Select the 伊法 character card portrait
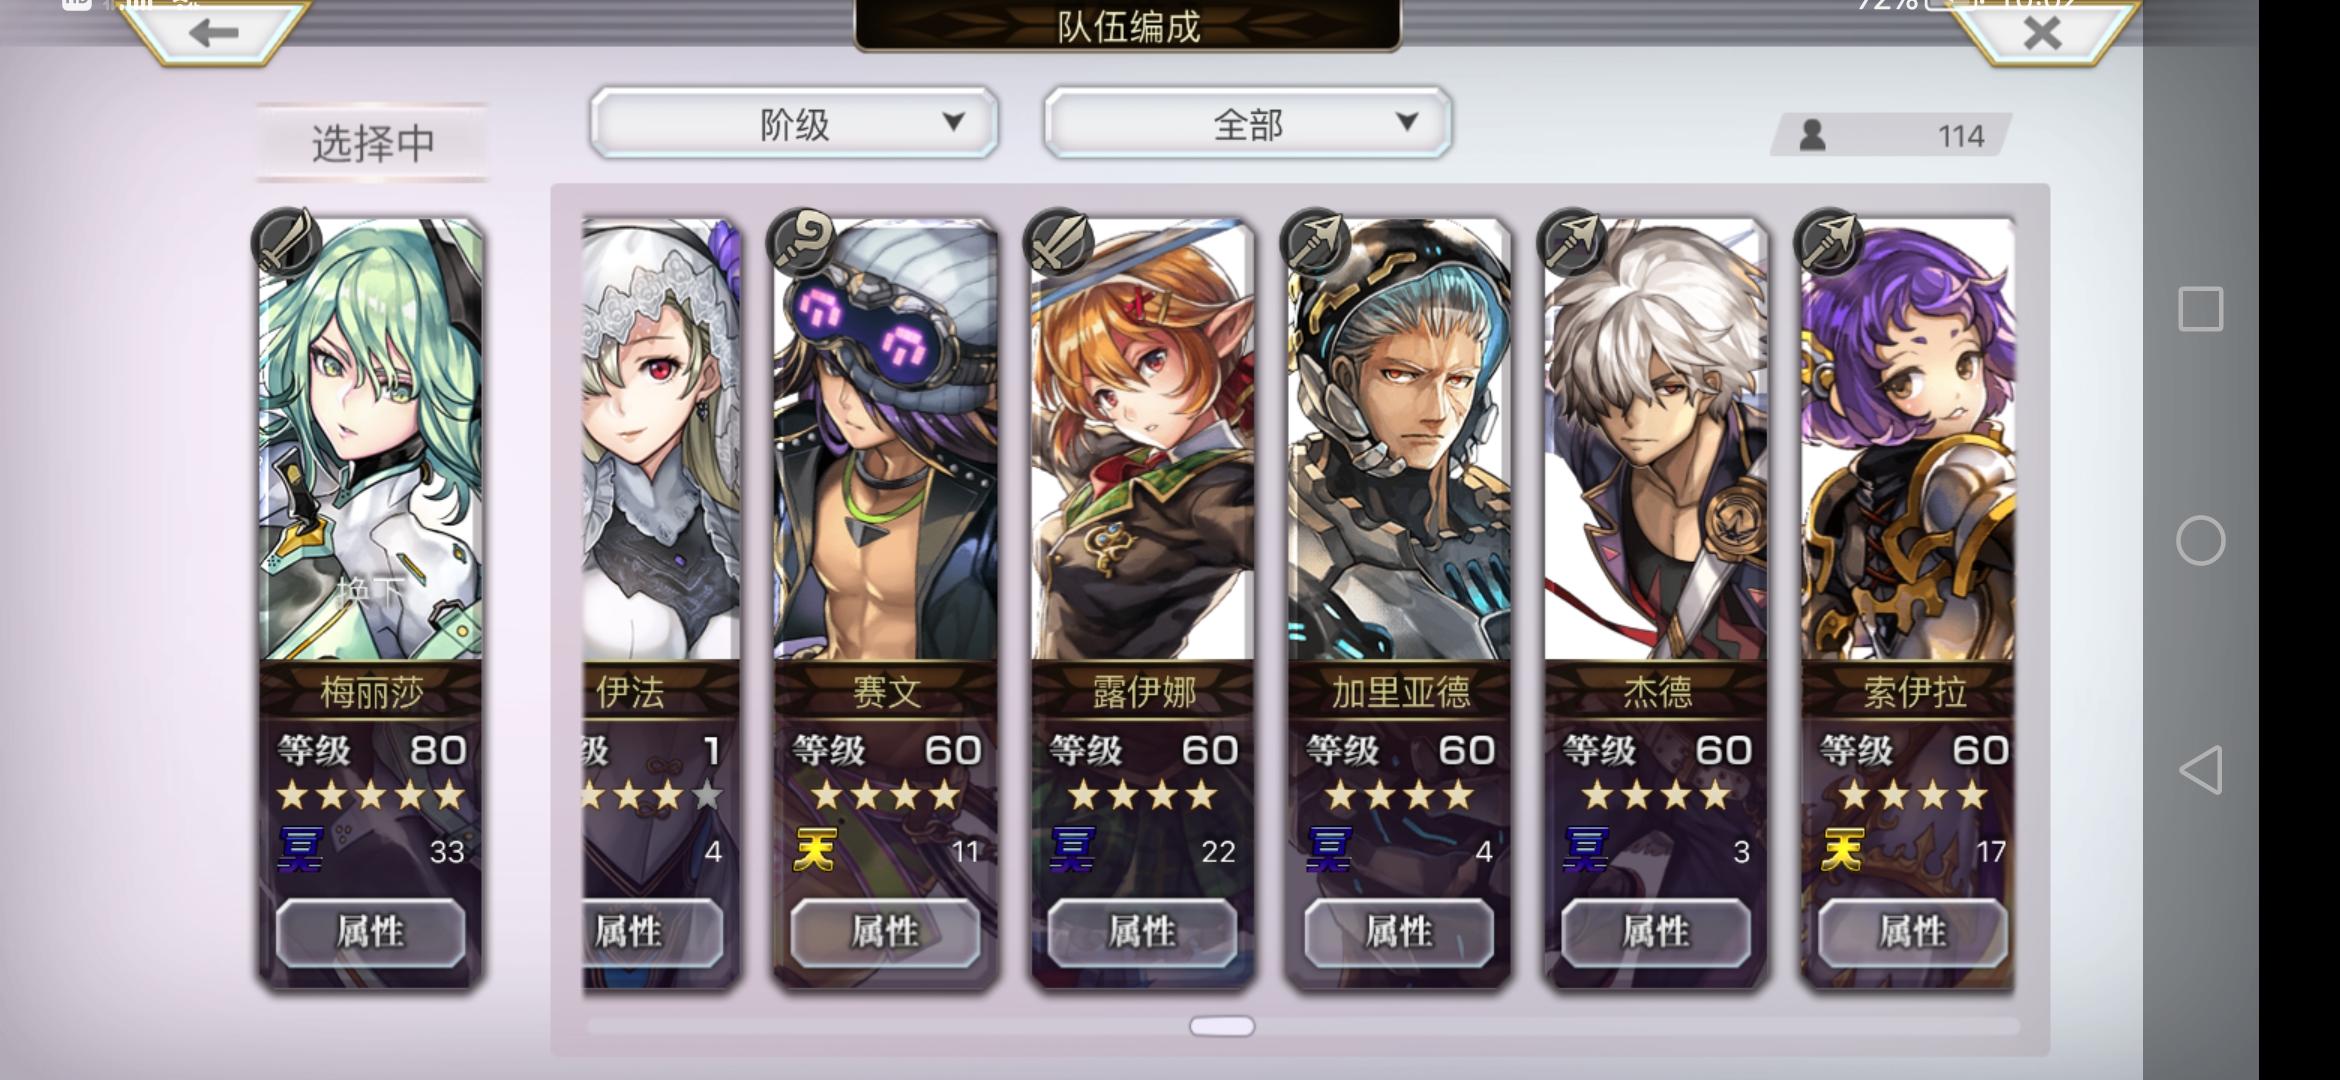Screen dimensions: 2340x1080 tap(661, 440)
